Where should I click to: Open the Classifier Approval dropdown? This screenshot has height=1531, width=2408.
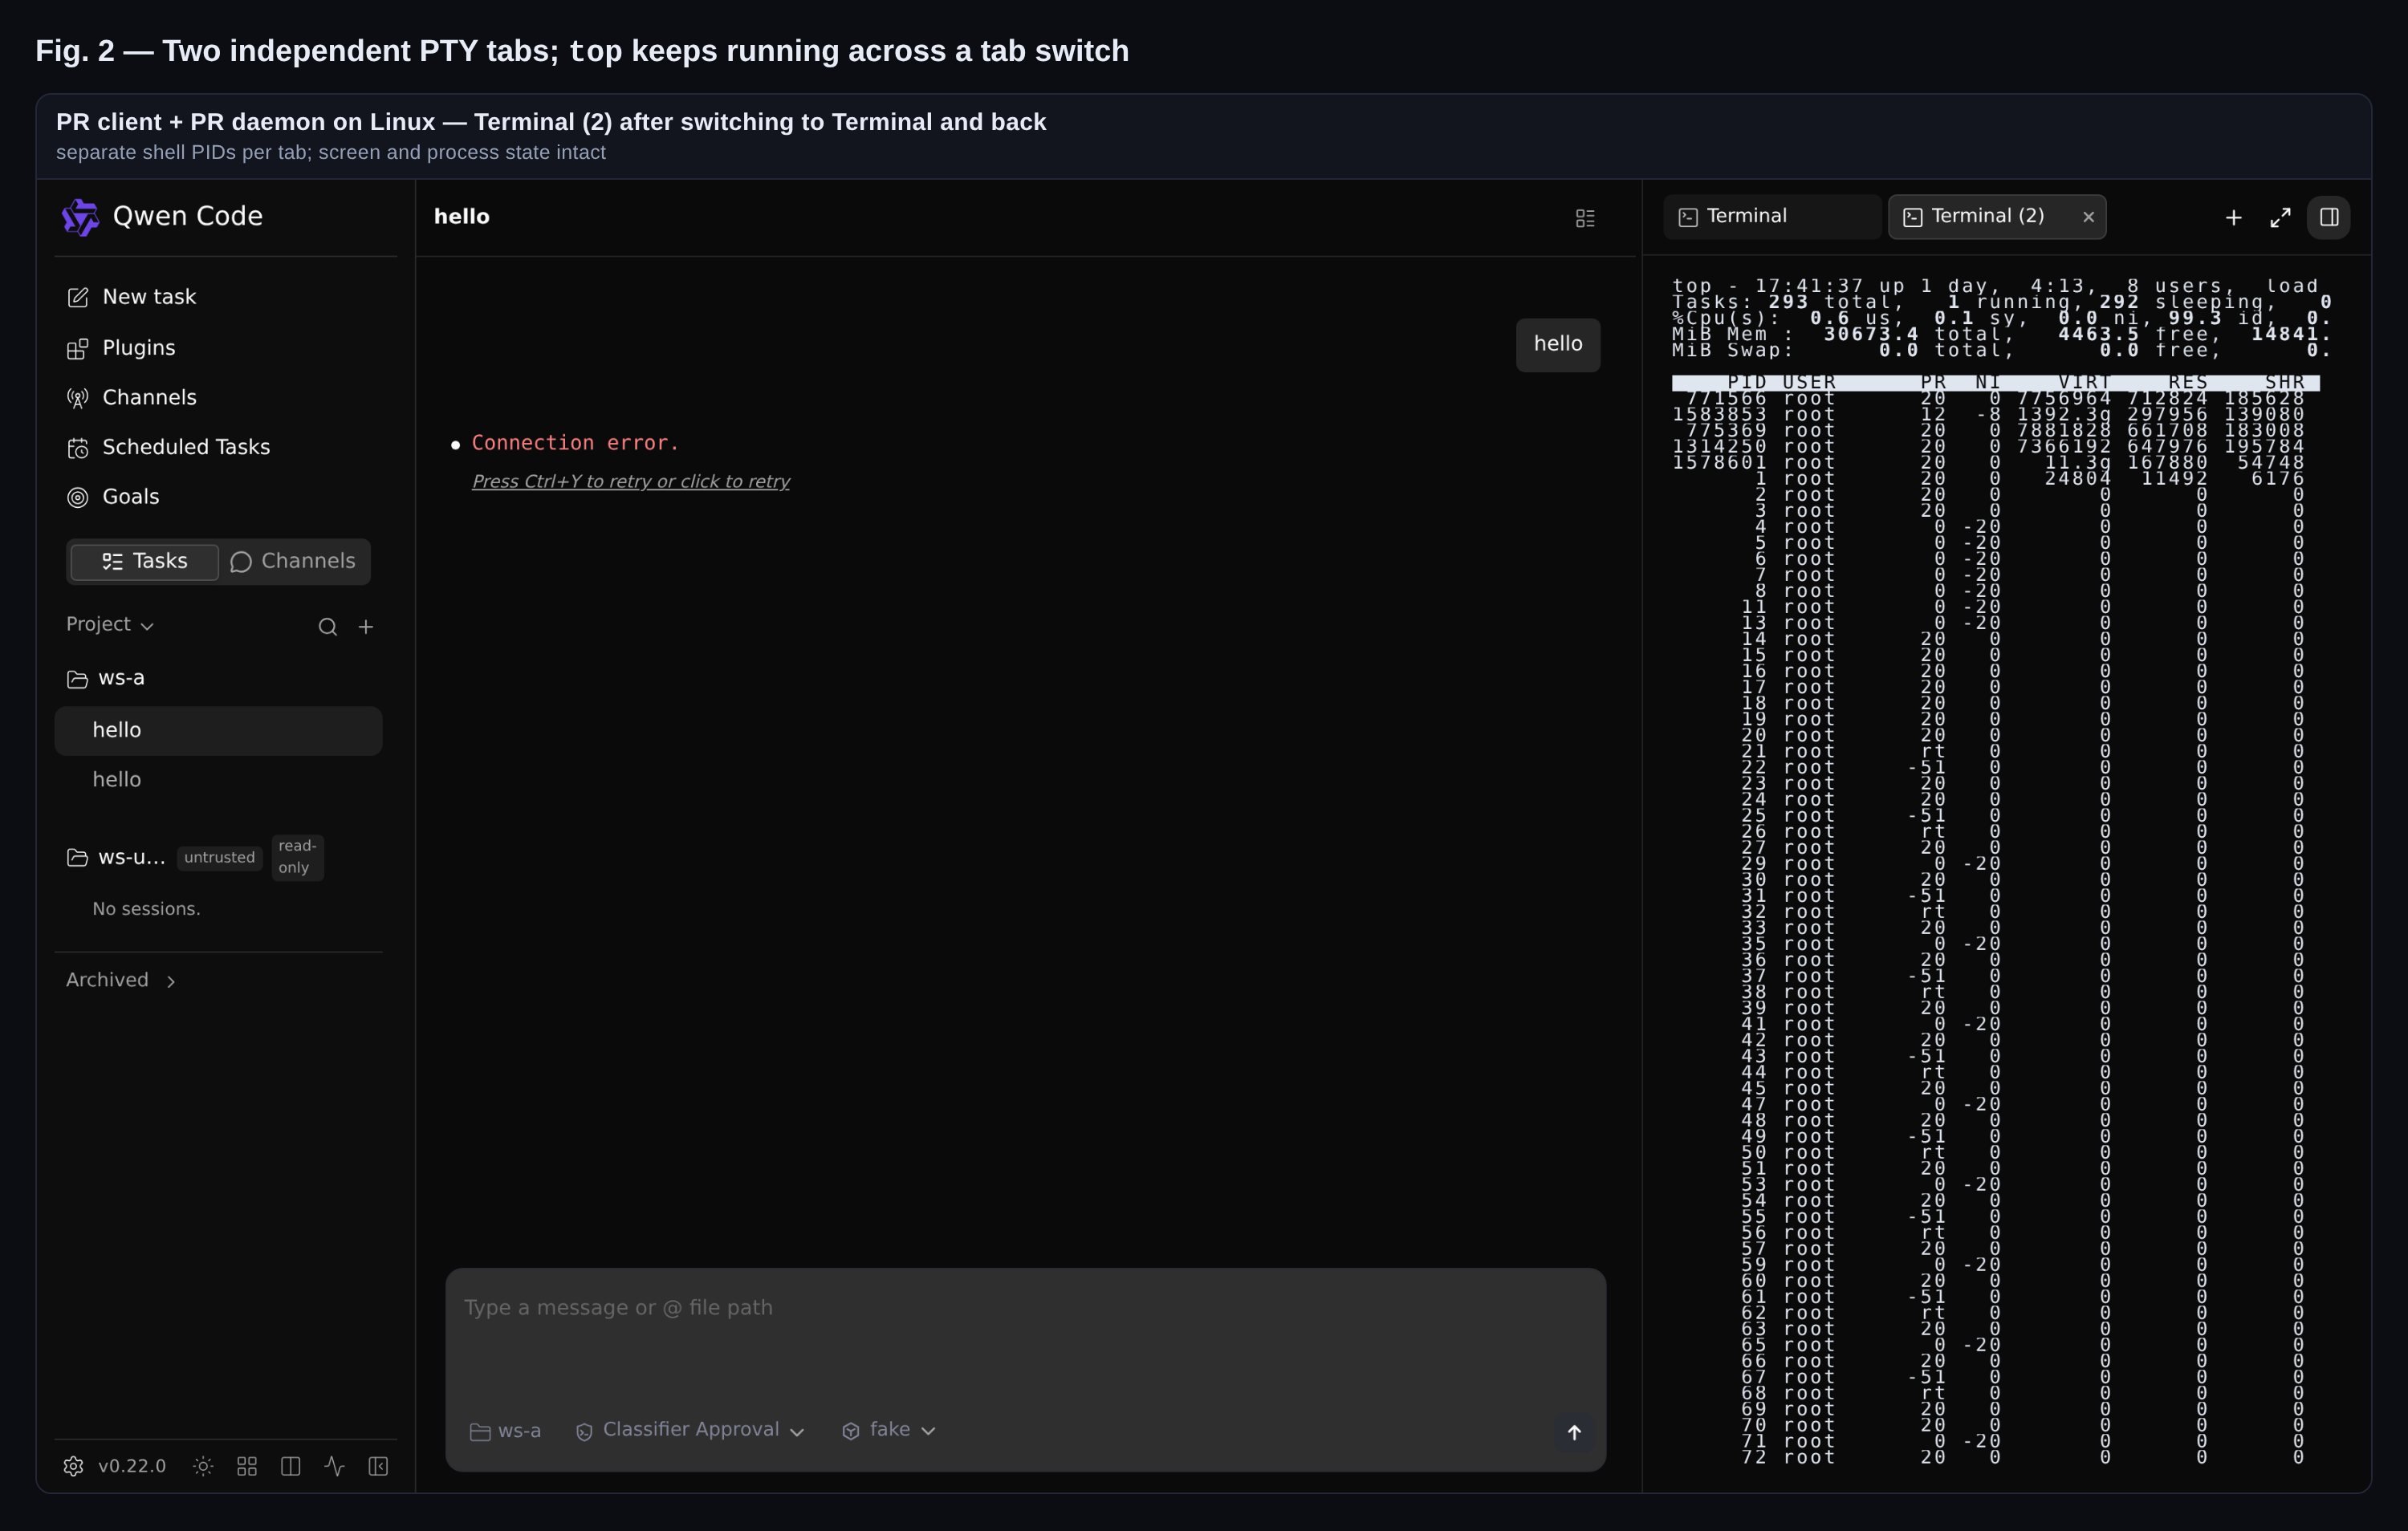(690, 1431)
